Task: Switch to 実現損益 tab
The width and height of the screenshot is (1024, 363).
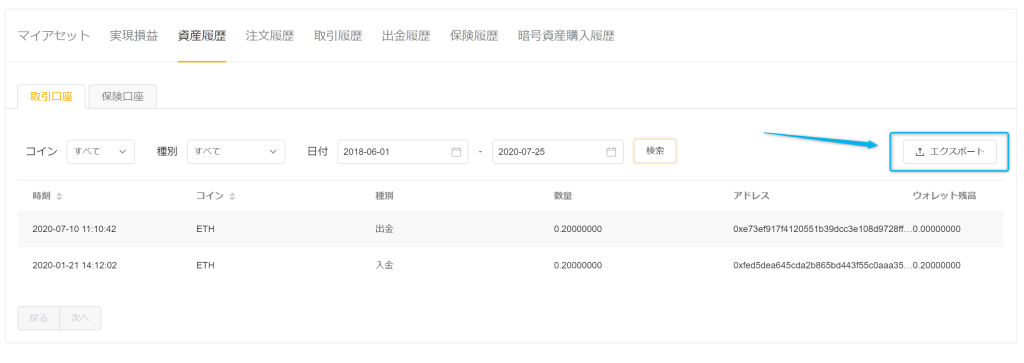Action: 134,36
